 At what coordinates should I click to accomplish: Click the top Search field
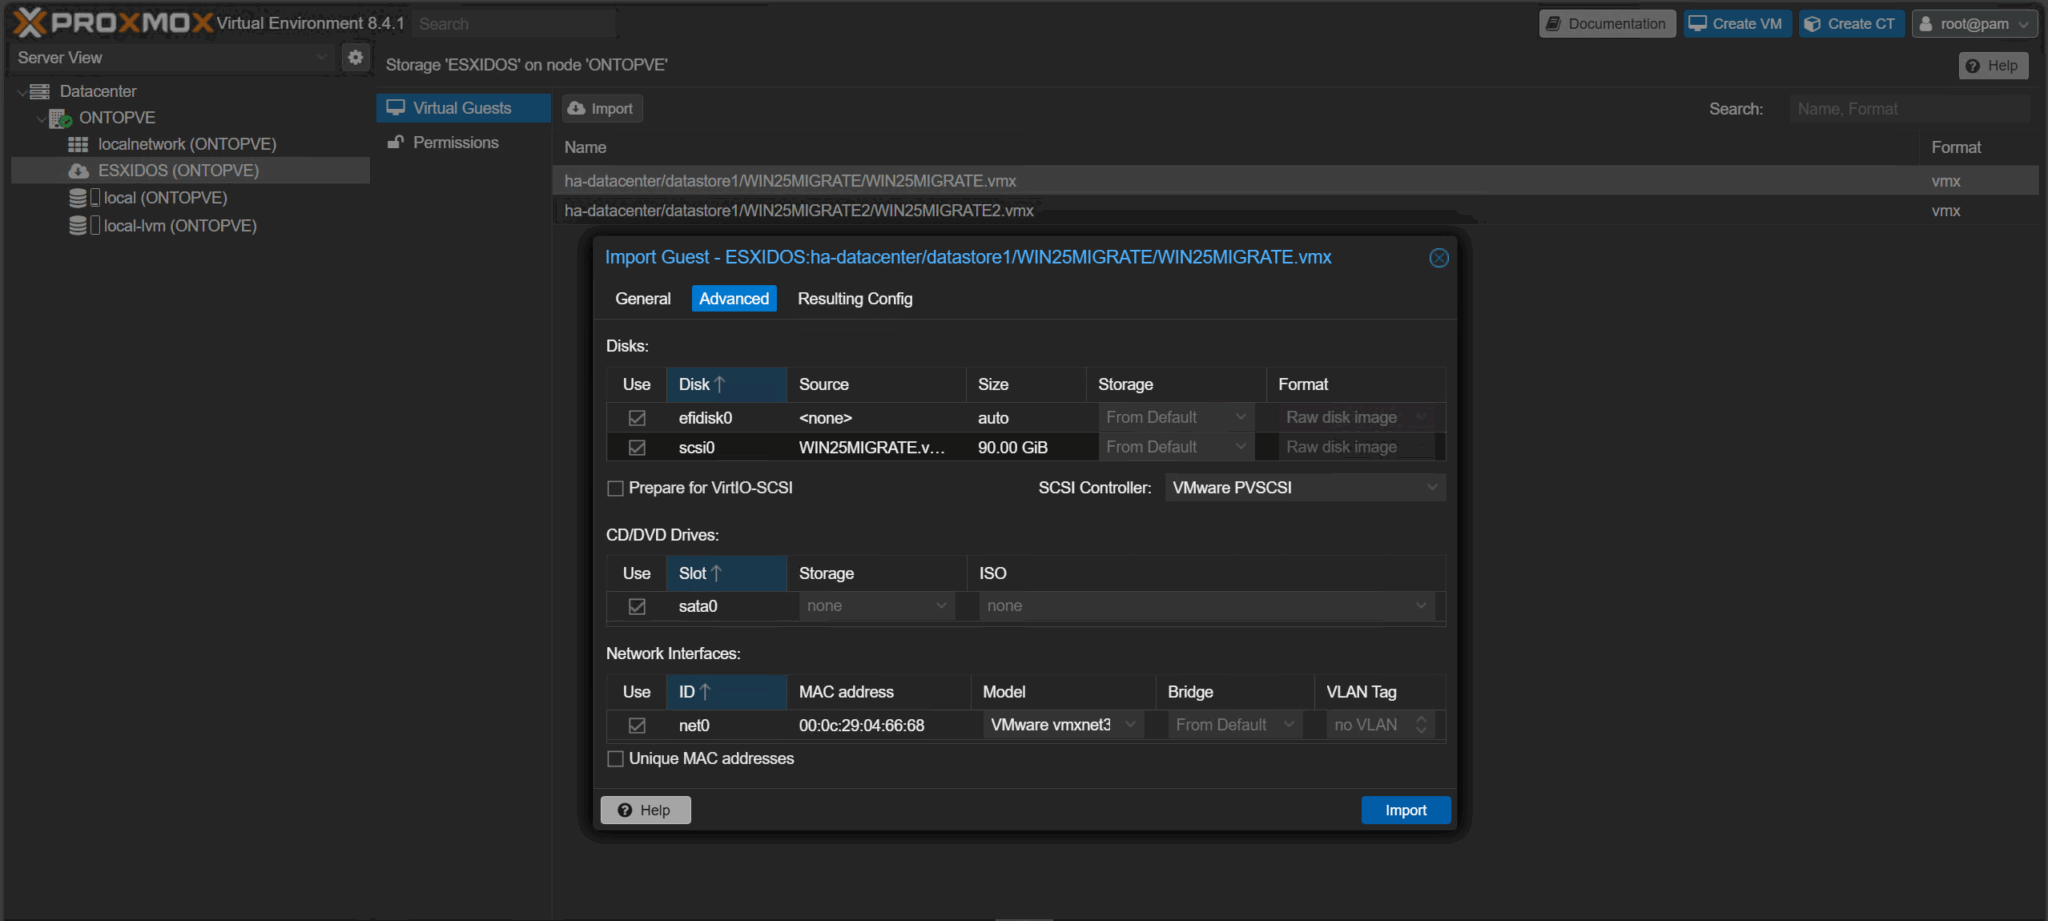(x=514, y=24)
